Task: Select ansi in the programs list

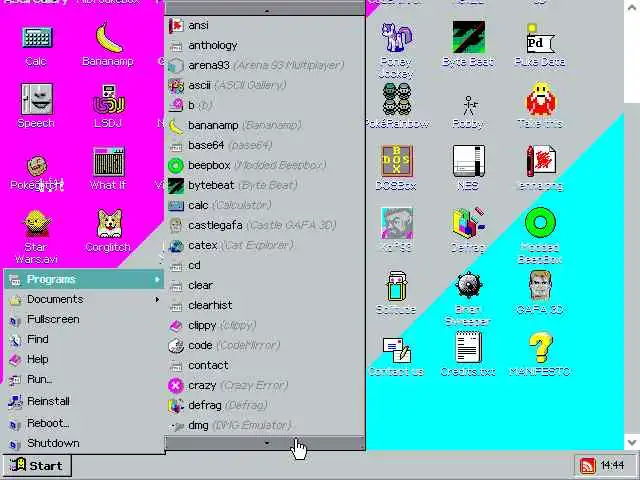Action: 265,25
